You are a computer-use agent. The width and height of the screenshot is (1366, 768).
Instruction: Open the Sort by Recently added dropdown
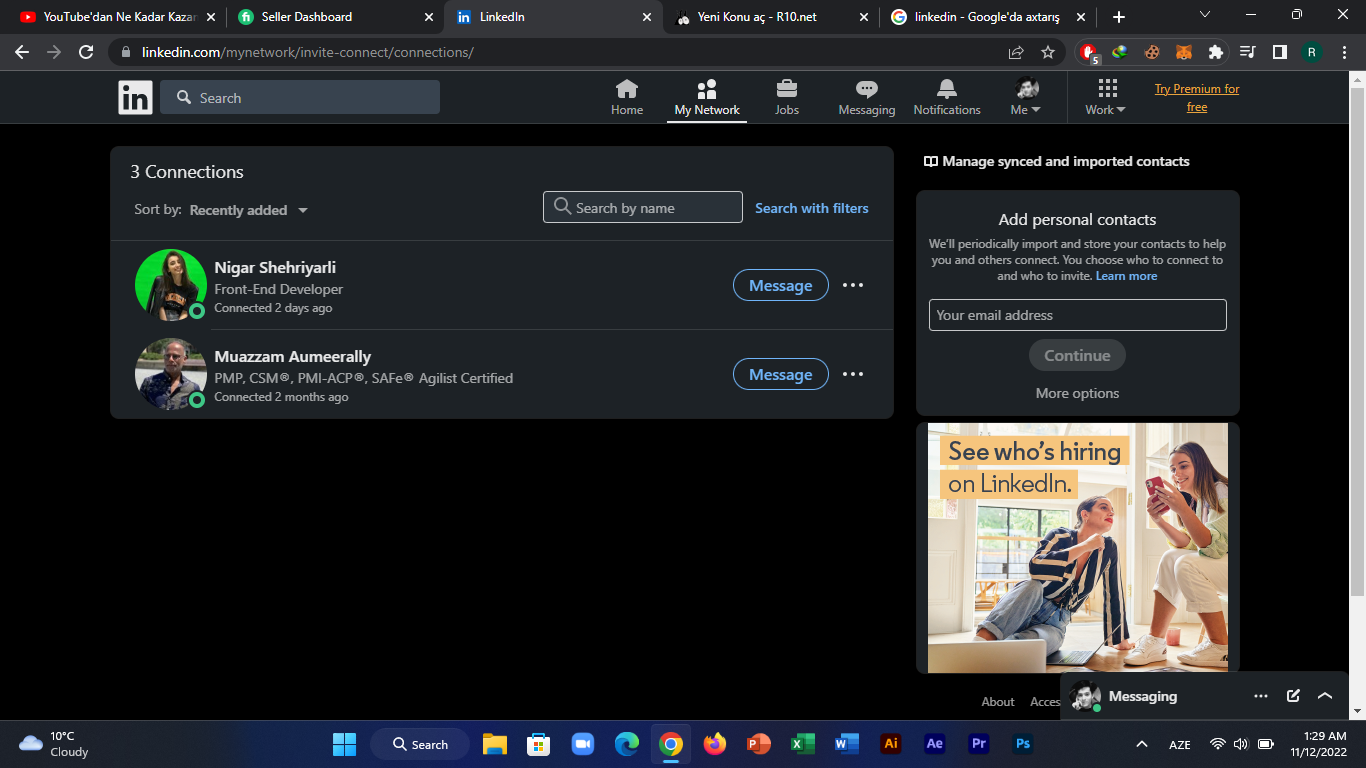tap(248, 210)
